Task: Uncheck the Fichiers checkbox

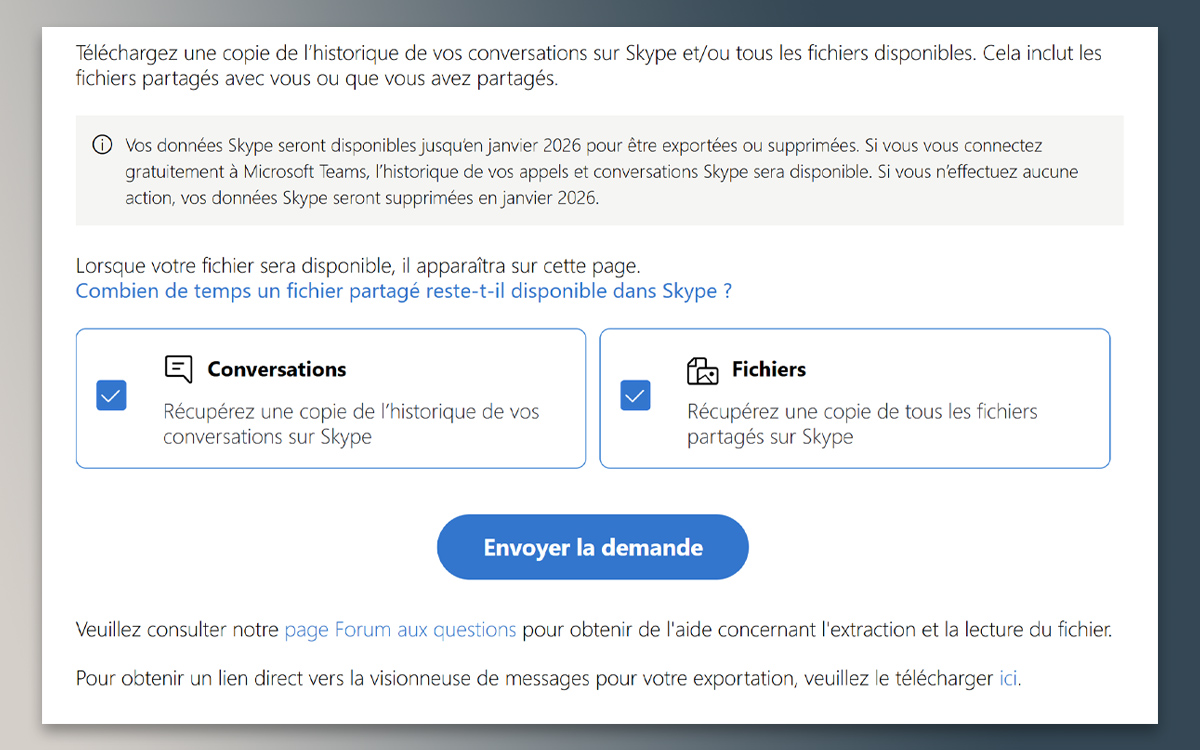Action: tap(634, 396)
